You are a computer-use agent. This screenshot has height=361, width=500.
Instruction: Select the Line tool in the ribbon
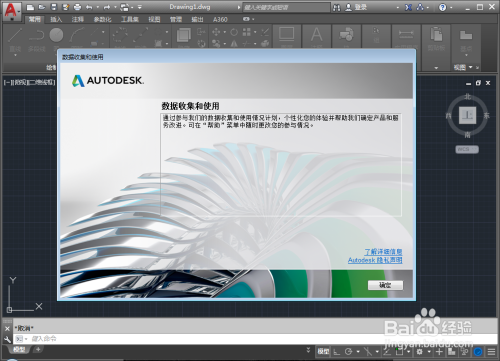point(15,35)
